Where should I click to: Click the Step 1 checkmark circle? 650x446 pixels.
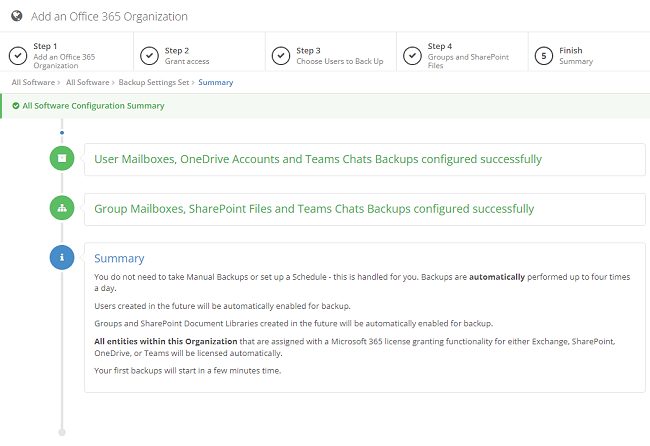coord(18,56)
